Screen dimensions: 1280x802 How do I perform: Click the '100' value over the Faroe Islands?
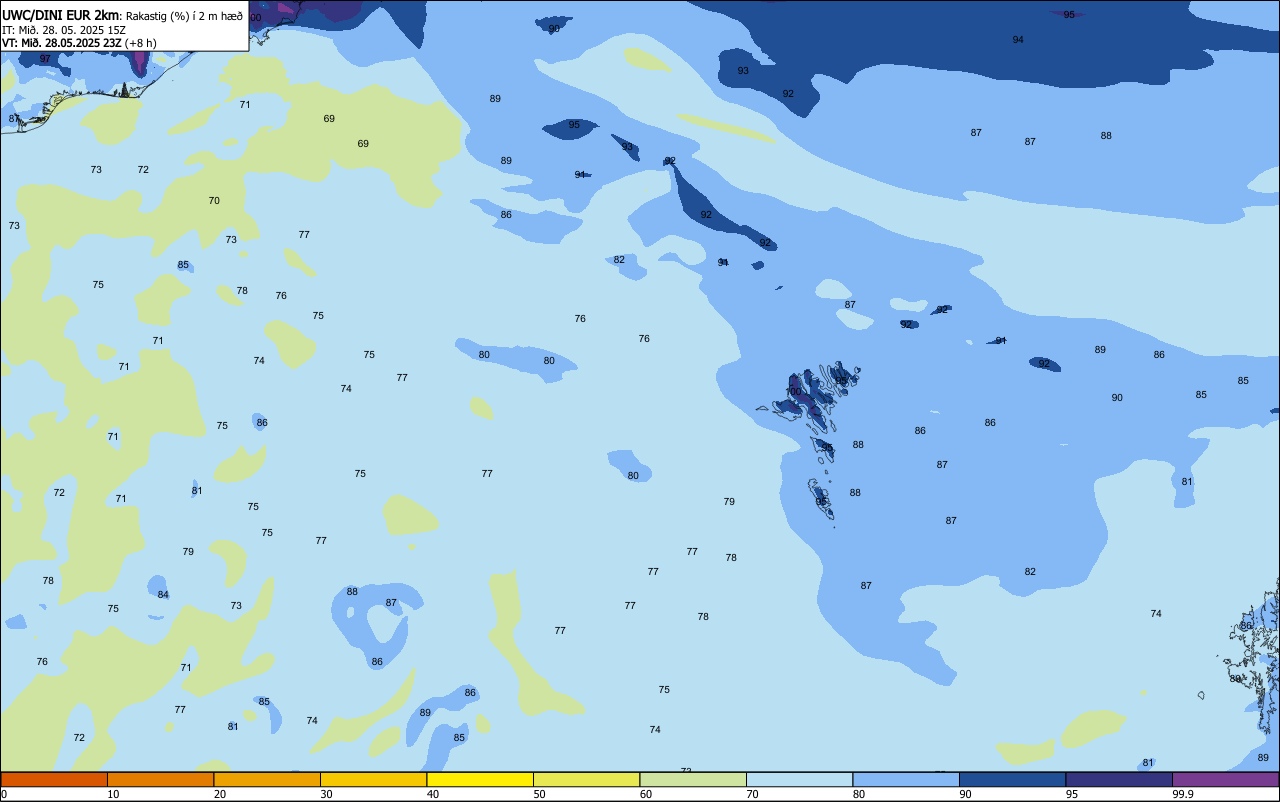[x=794, y=392]
